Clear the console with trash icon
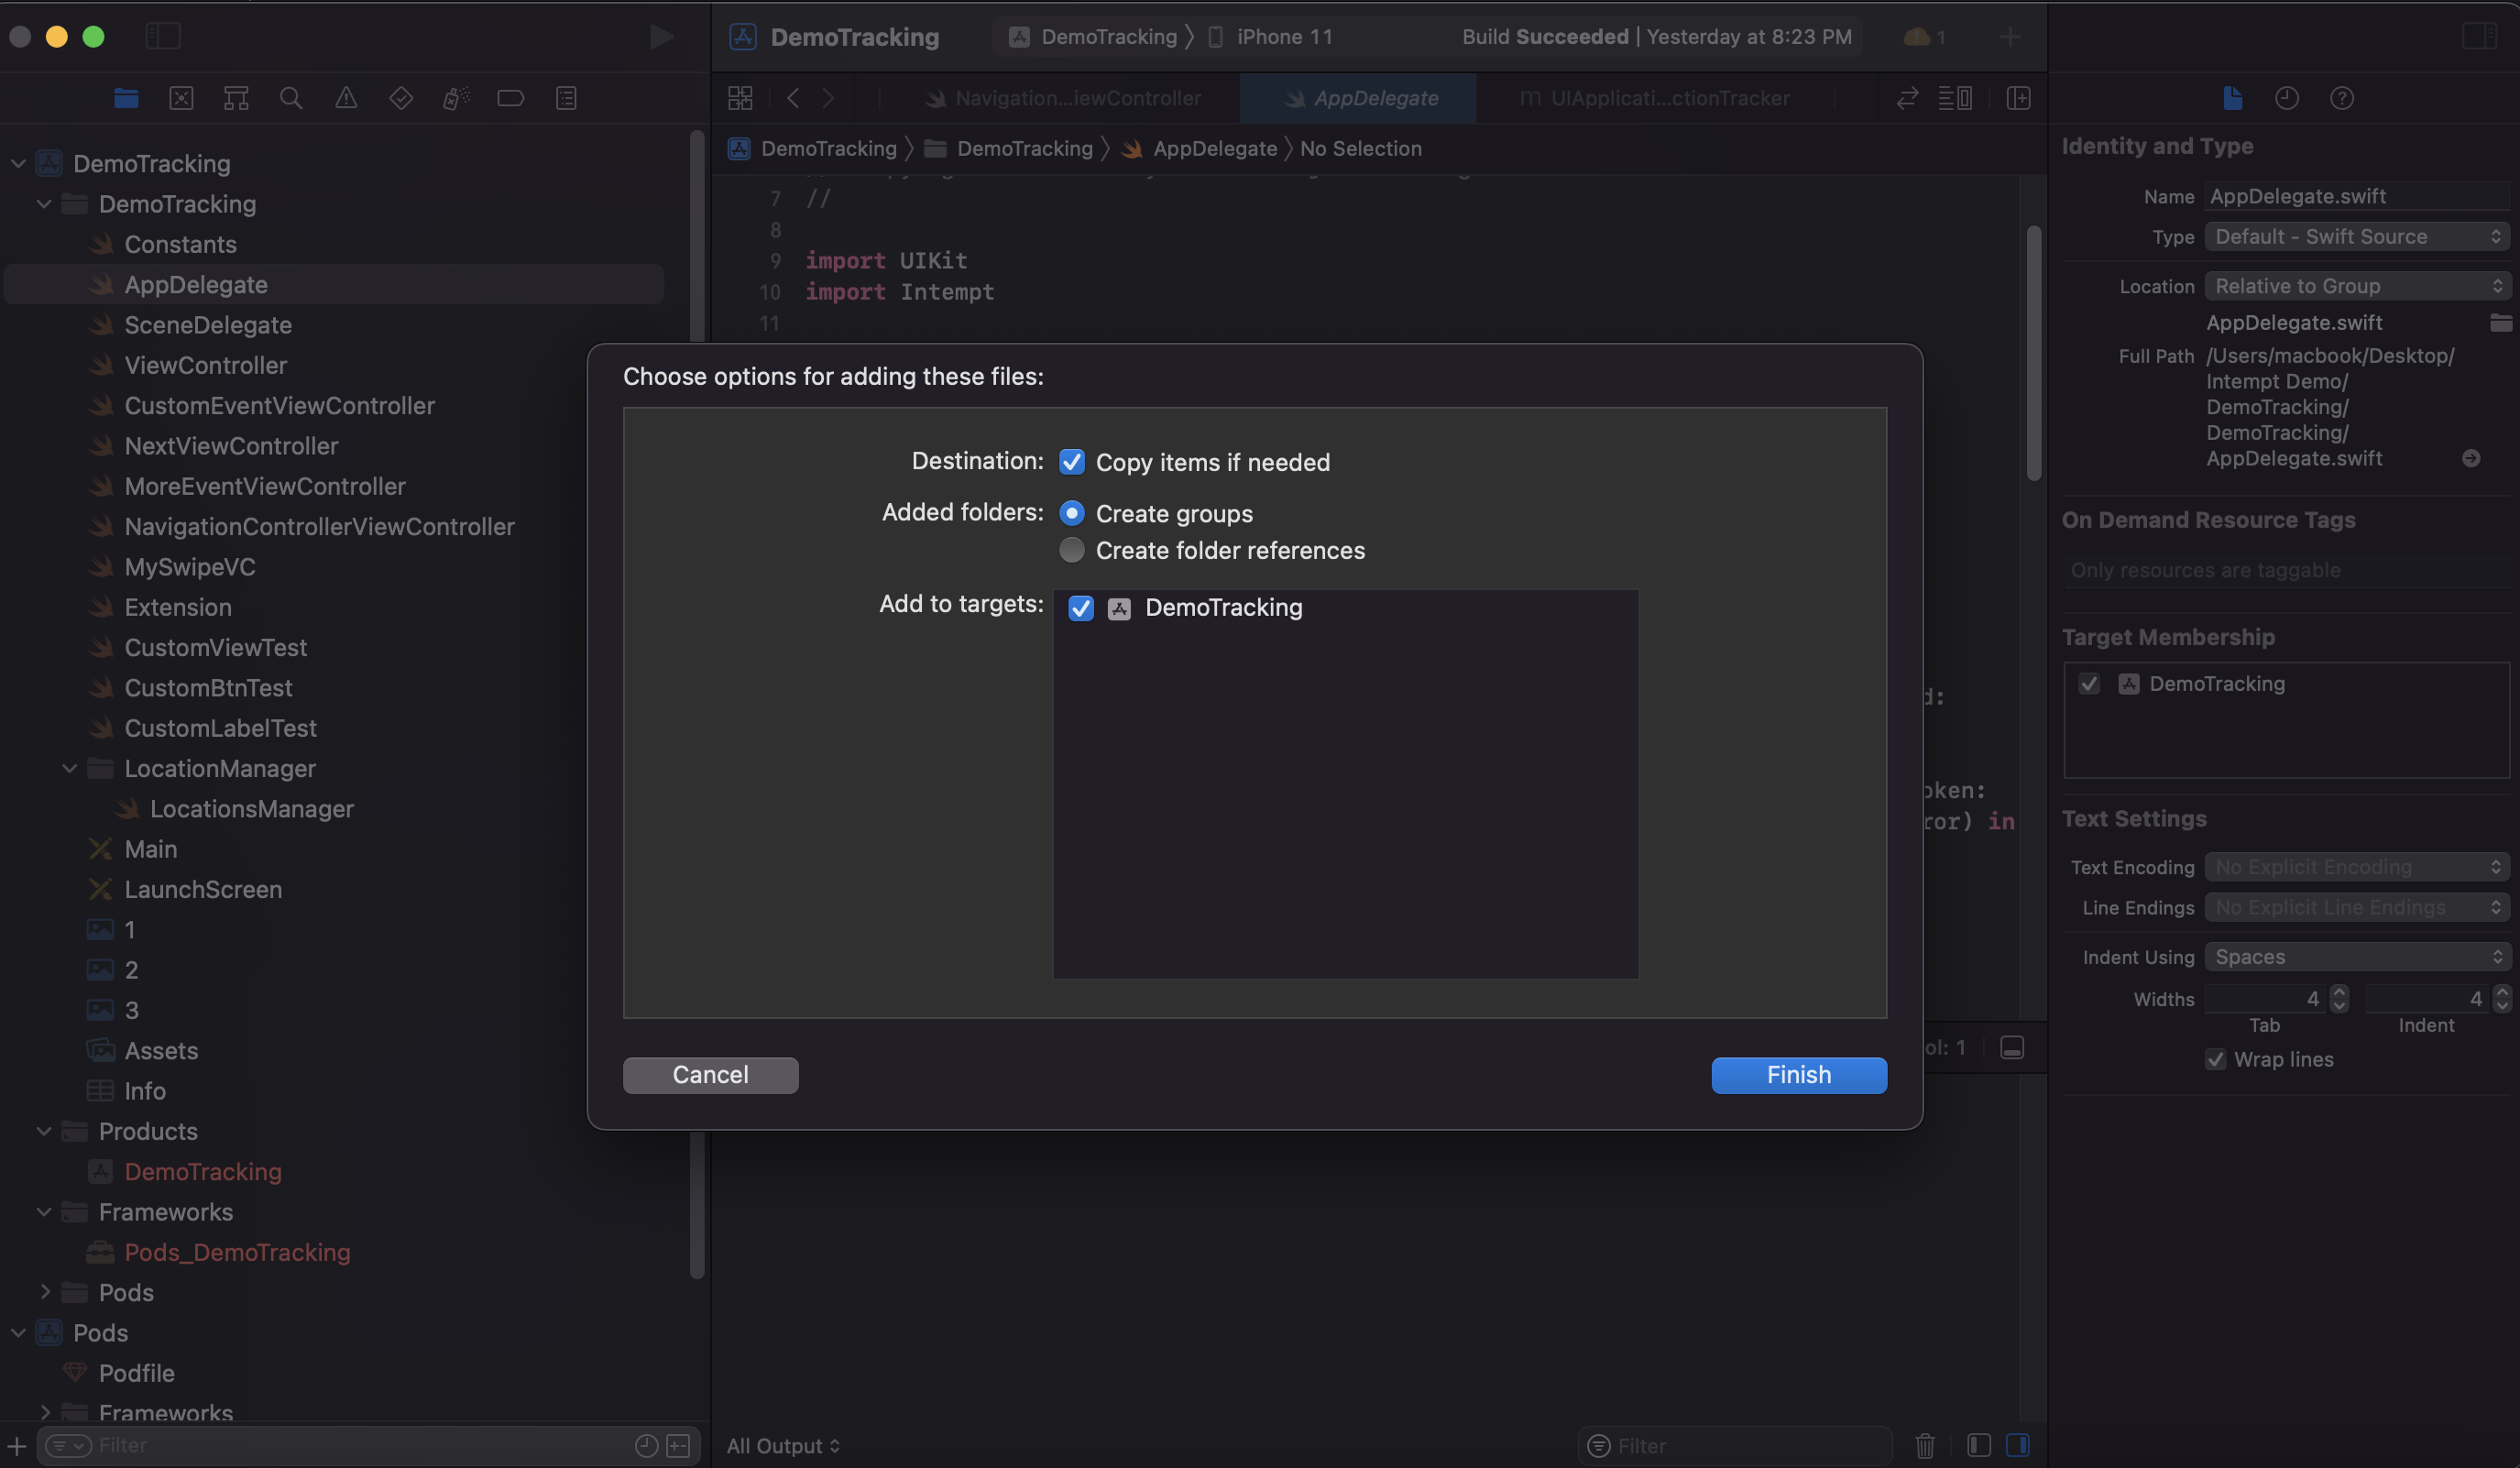The height and width of the screenshot is (1468, 2520). (x=1925, y=1445)
